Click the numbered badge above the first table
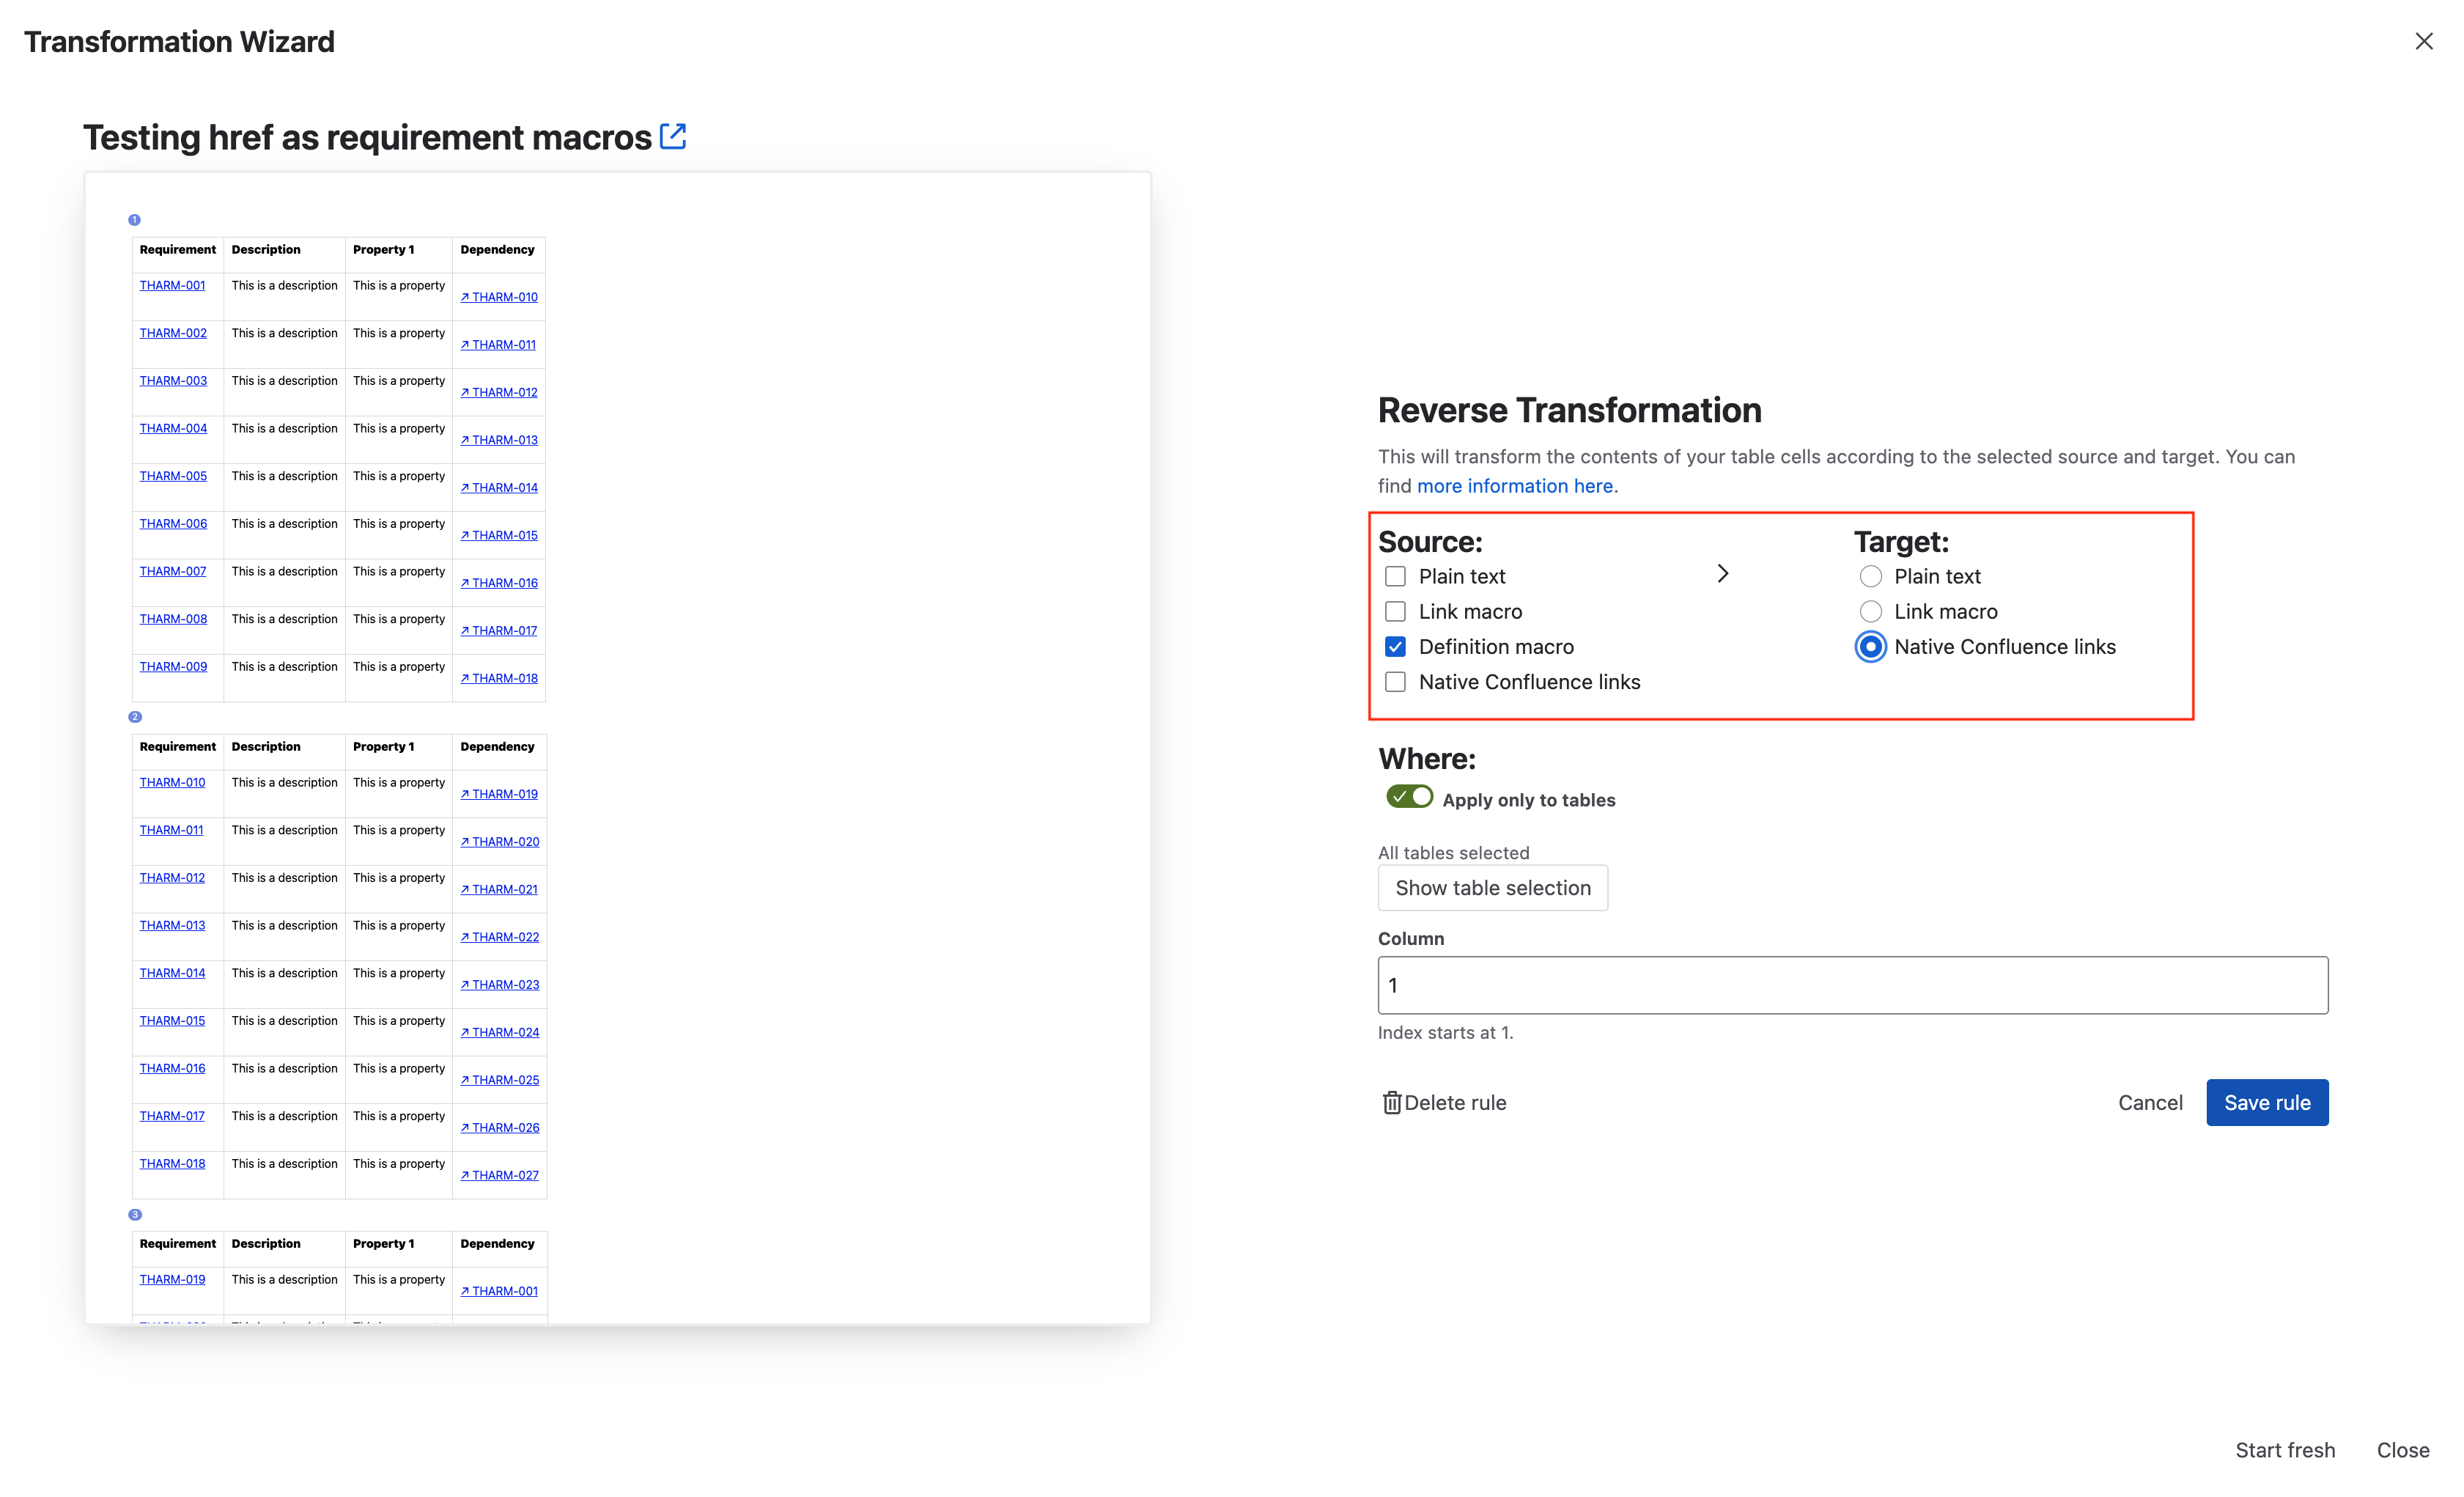This screenshot has height=1497, width=2464. click(135, 219)
